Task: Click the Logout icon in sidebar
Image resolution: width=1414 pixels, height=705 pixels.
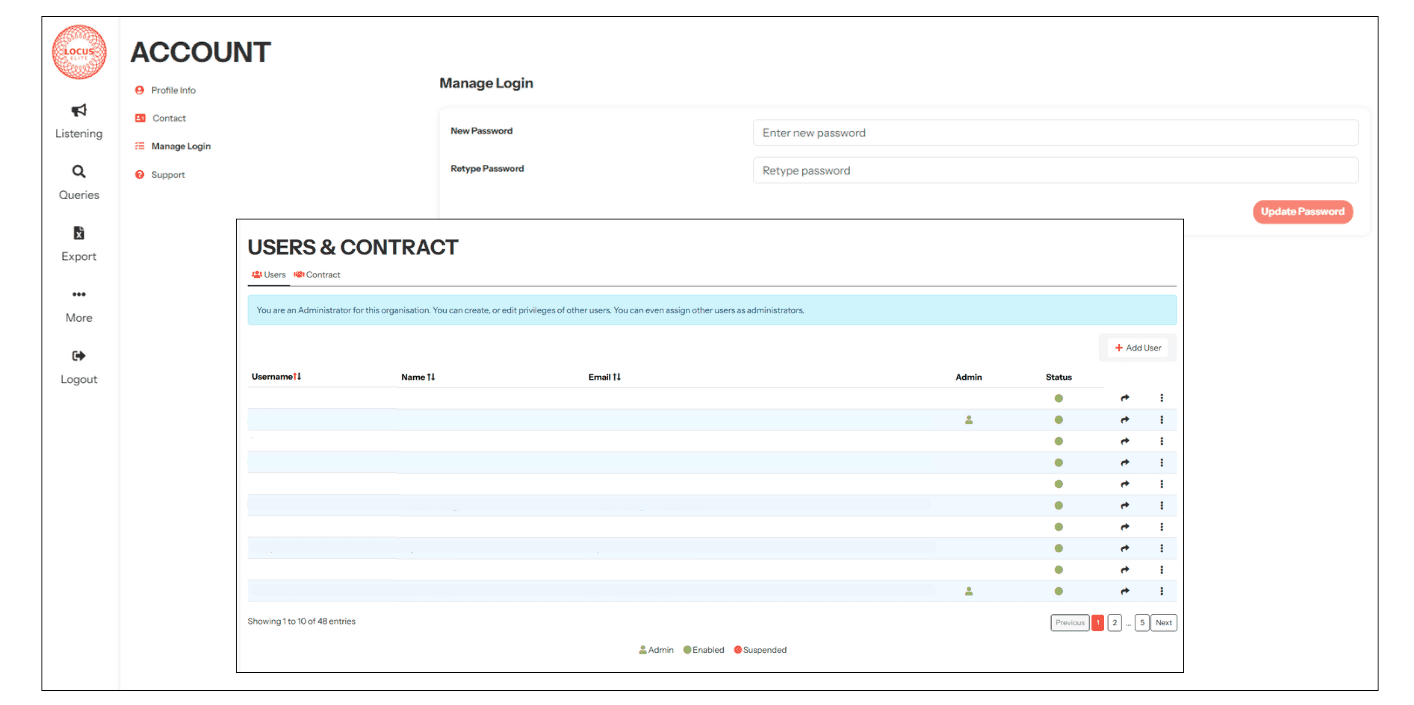Action: pyautogui.click(x=79, y=356)
